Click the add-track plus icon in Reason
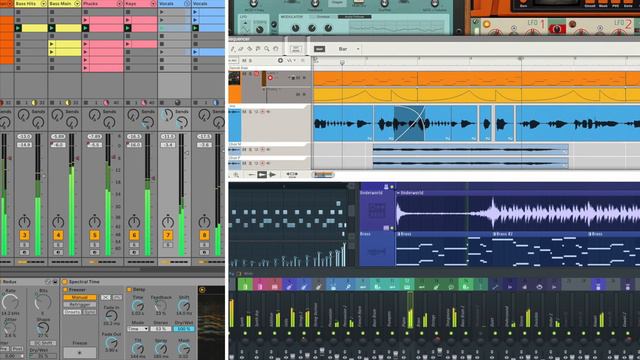 (280, 60)
